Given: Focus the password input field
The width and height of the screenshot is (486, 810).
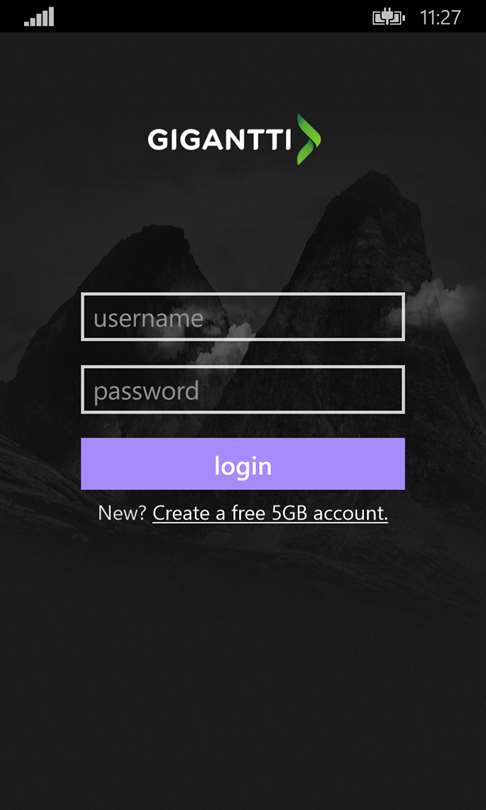Looking at the screenshot, I should point(243,390).
